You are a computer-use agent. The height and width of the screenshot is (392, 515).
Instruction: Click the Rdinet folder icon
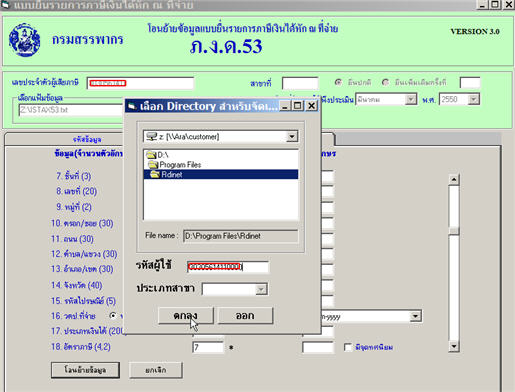(155, 174)
